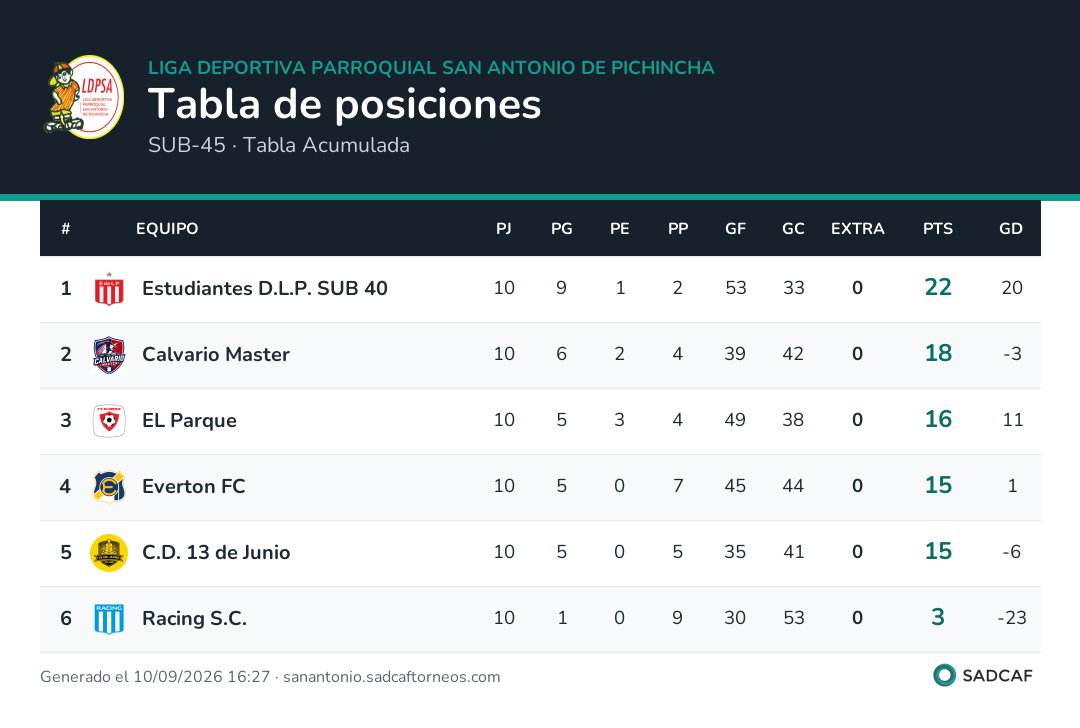
Task: Click the Everton FC team shield
Action: 109,487
